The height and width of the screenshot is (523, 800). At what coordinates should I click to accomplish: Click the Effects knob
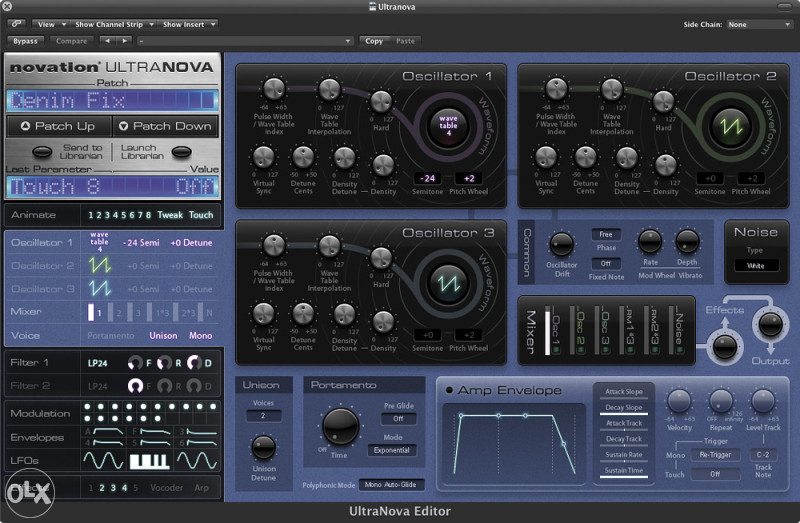coord(724,347)
